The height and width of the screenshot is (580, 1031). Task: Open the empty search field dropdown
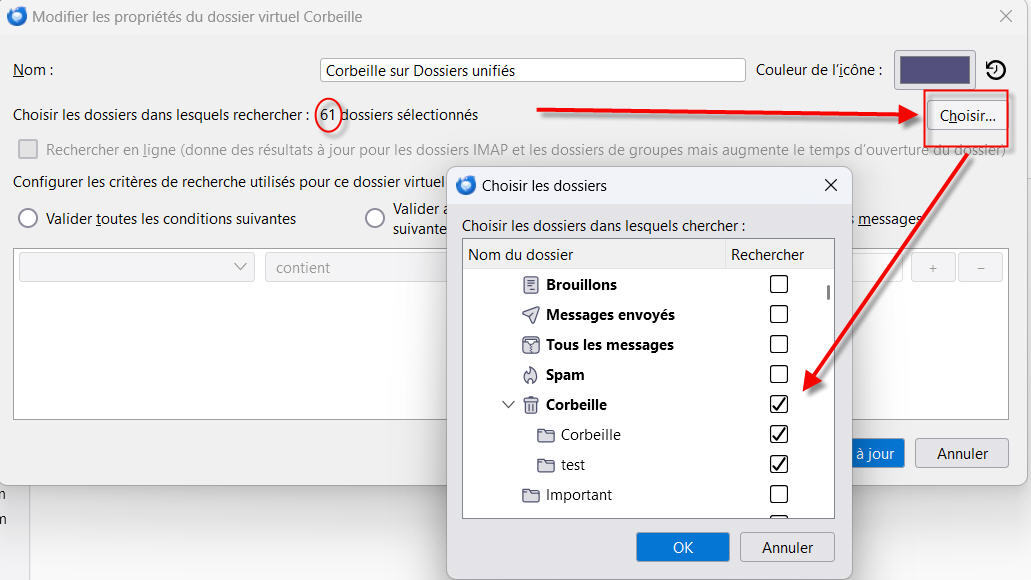pyautogui.click(x=136, y=267)
